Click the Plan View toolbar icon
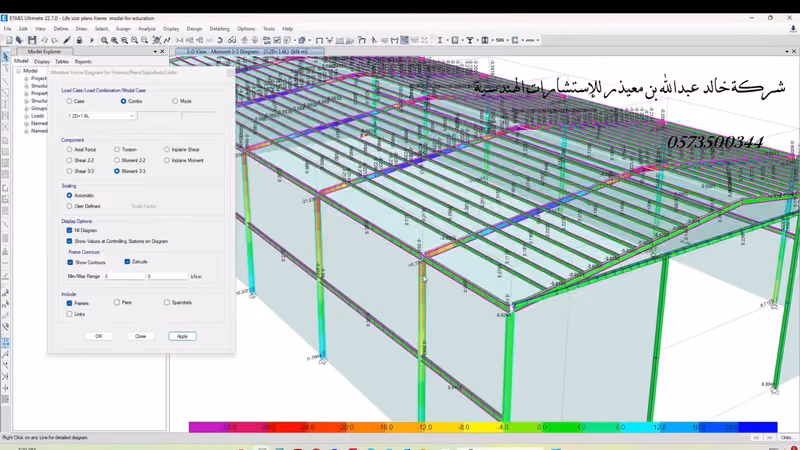800x450 pixels. tap(190, 40)
